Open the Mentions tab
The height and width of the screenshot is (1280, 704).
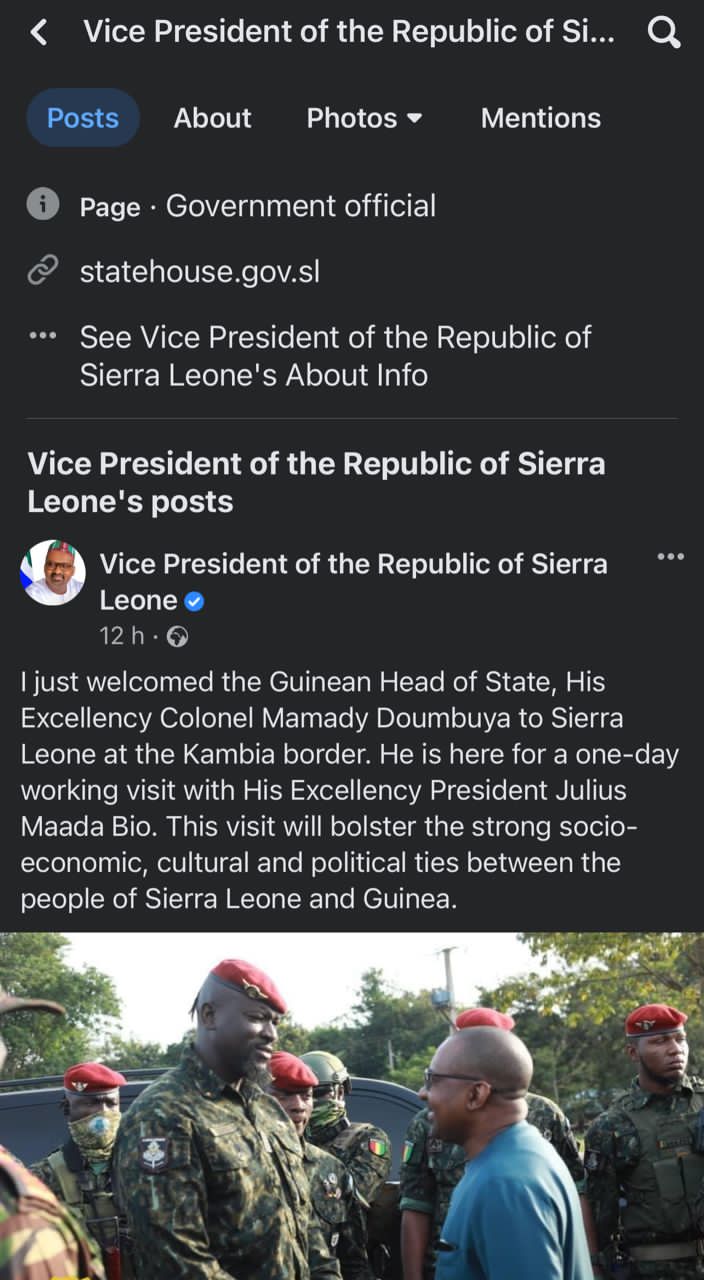click(540, 118)
